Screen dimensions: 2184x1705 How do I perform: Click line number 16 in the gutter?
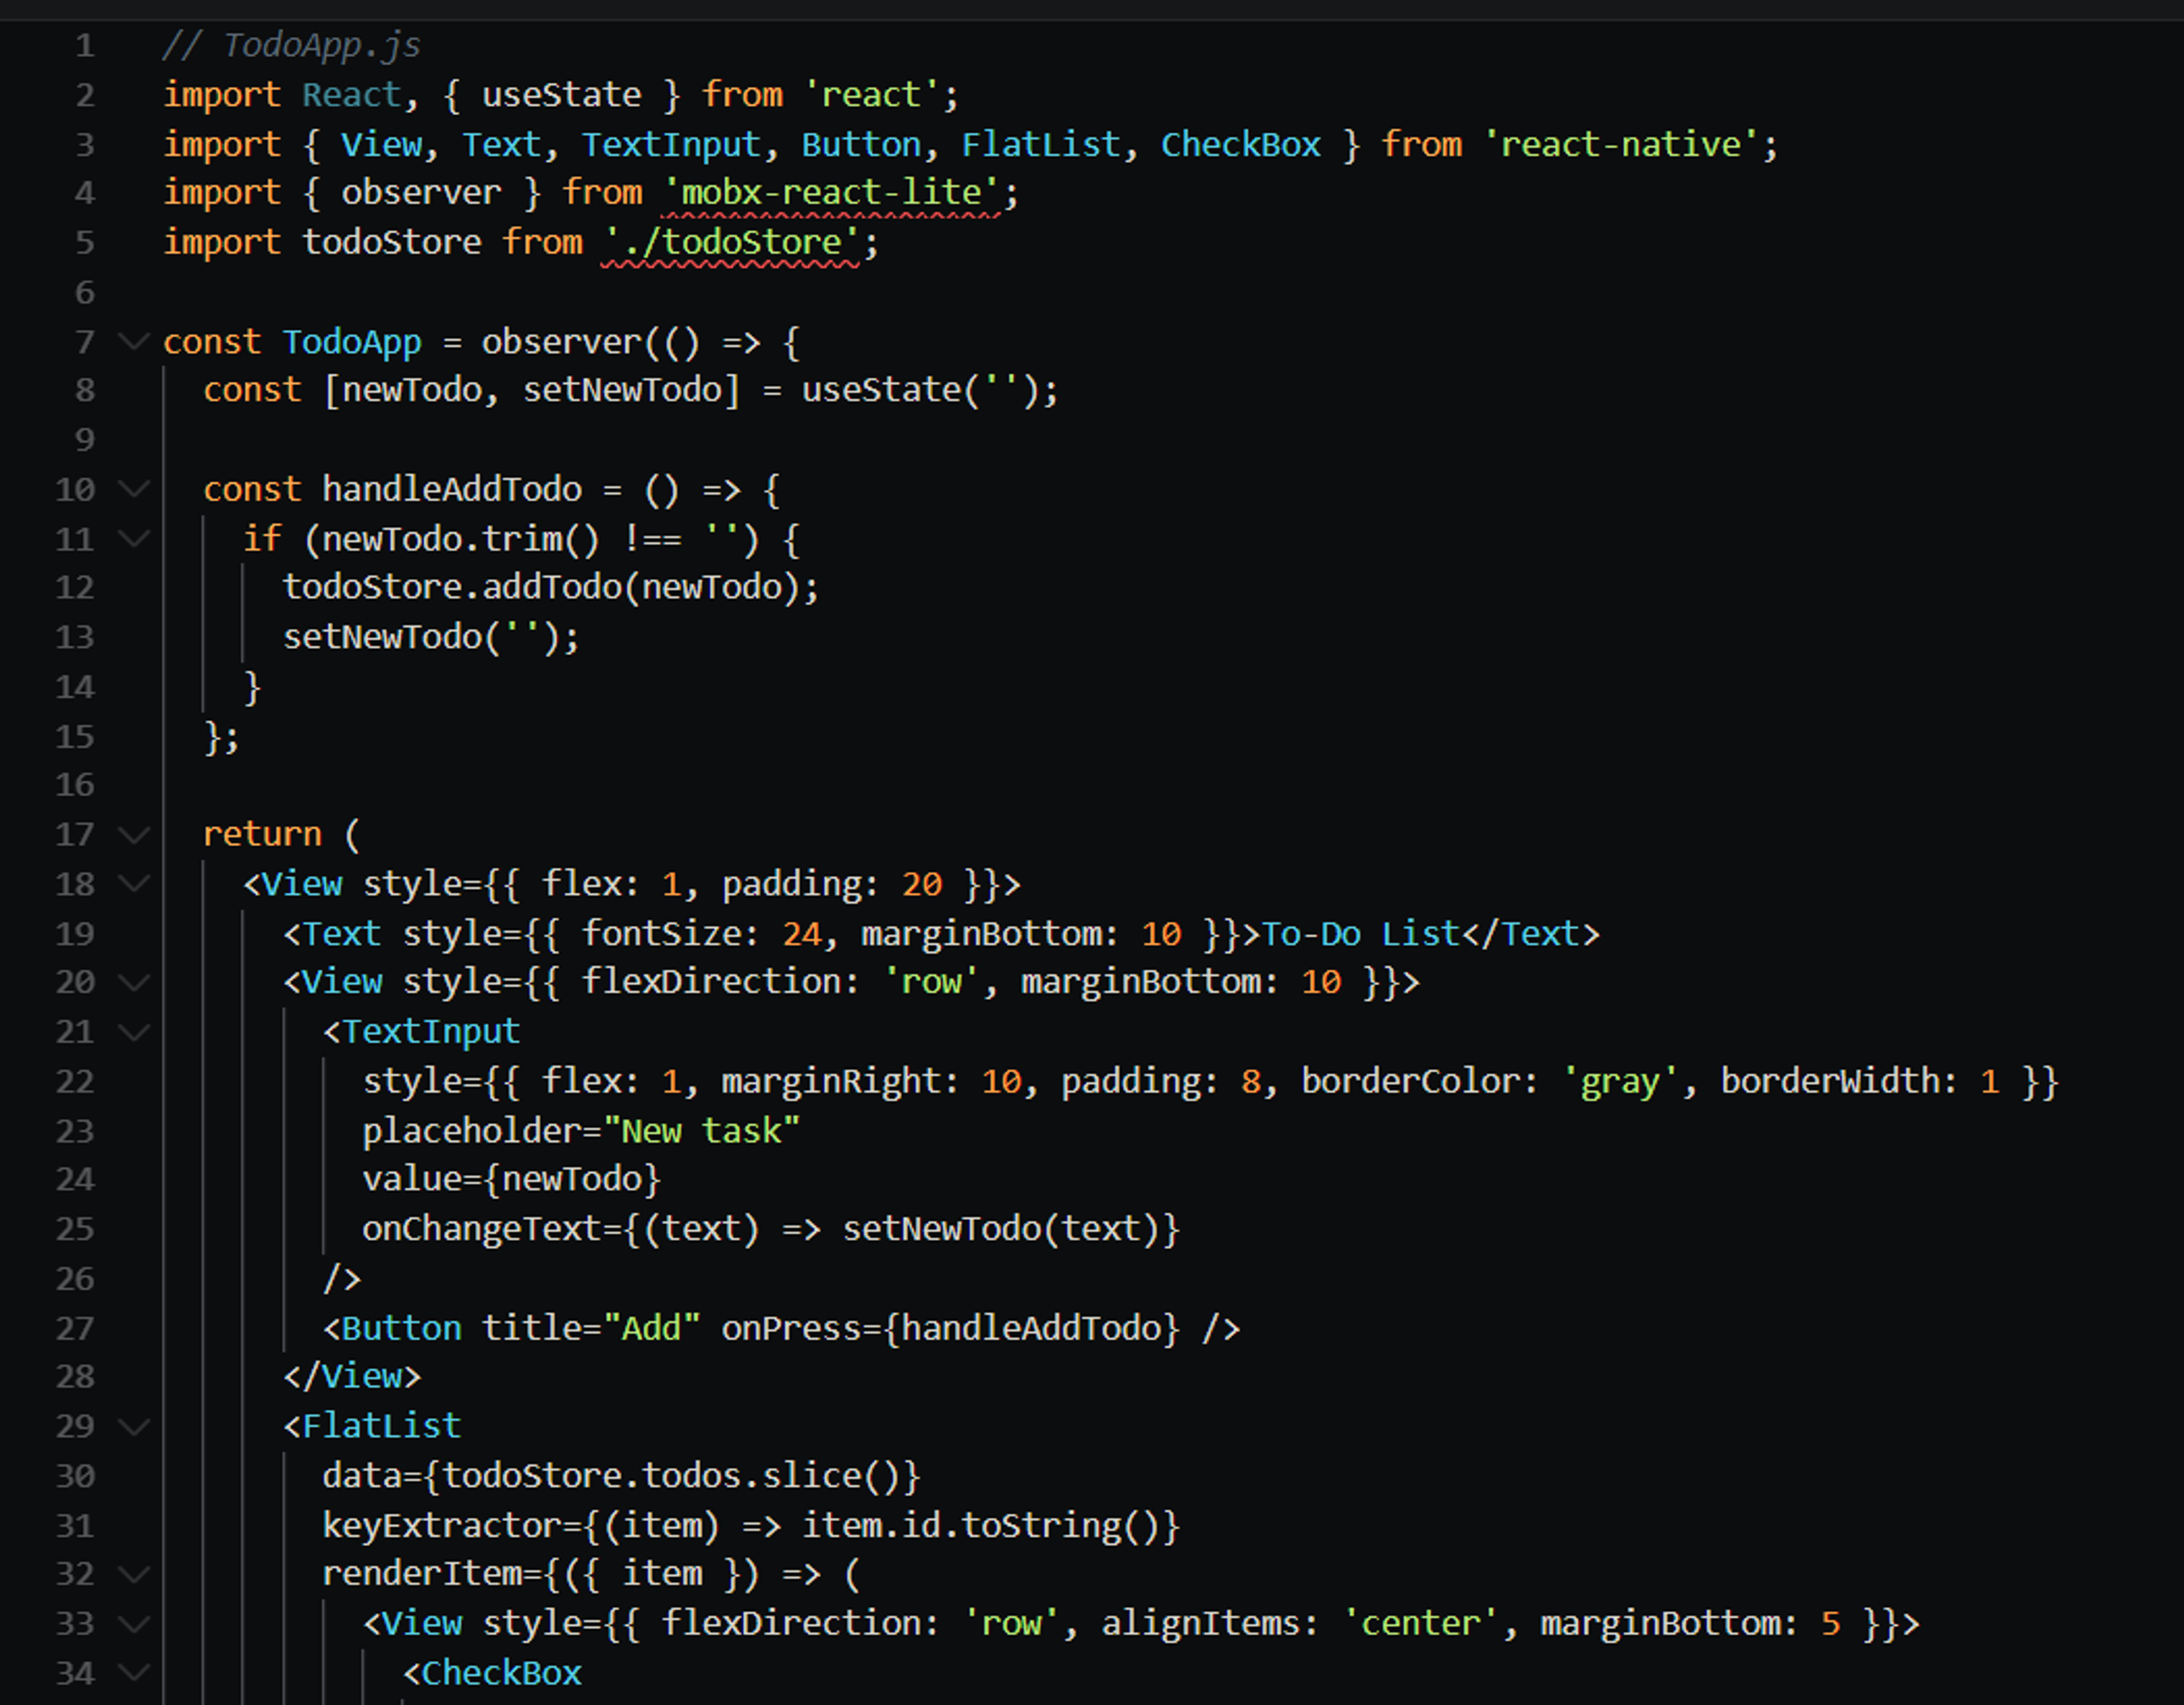(75, 785)
